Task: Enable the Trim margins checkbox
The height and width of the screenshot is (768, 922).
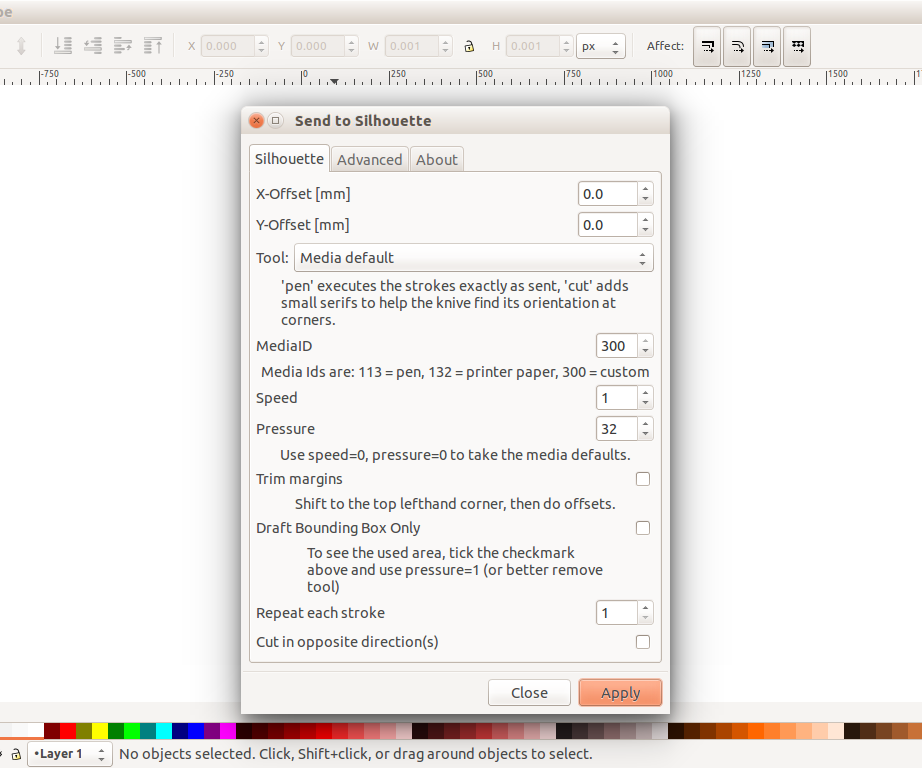Action: pos(643,478)
